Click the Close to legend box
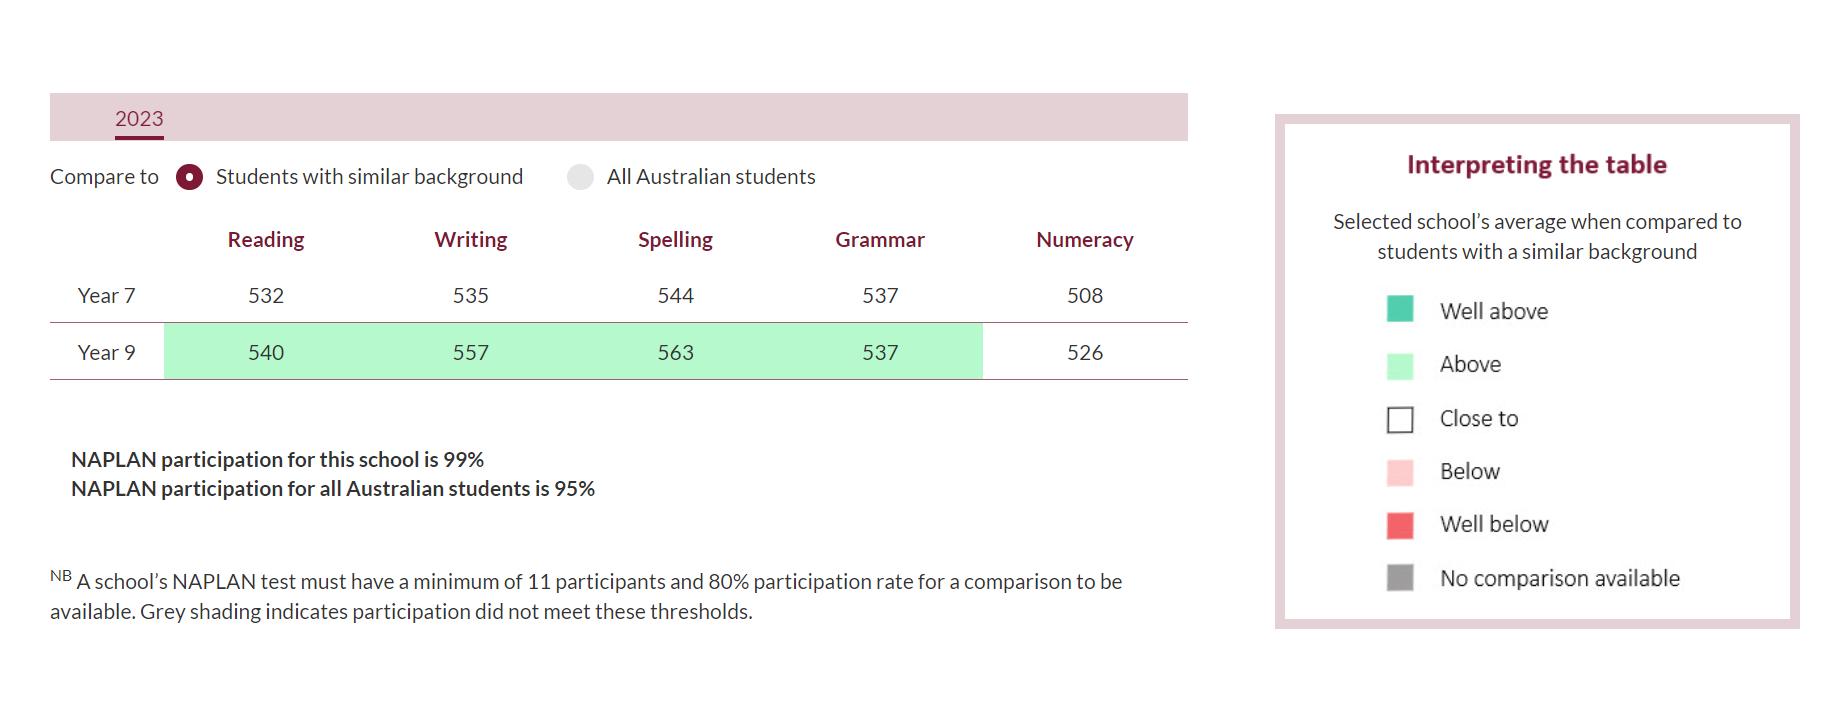The width and height of the screenshot is (1821, 709). point(1400,419)
